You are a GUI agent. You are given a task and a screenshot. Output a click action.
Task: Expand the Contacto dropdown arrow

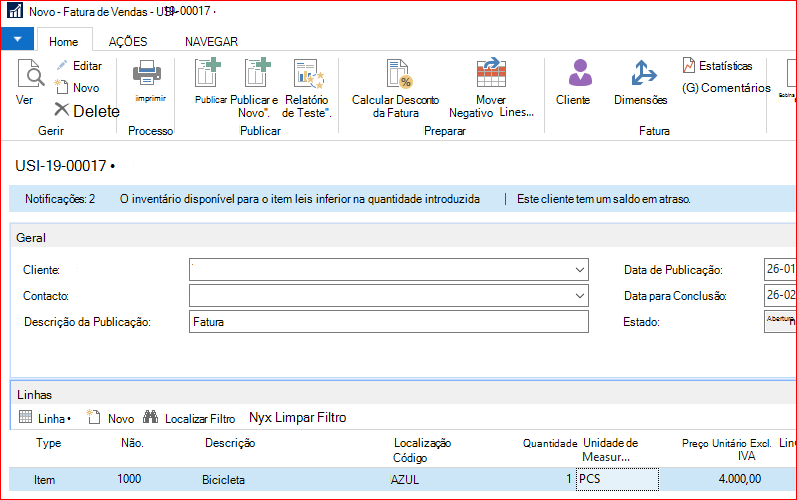pyautogui.click(x=579, y=296)
